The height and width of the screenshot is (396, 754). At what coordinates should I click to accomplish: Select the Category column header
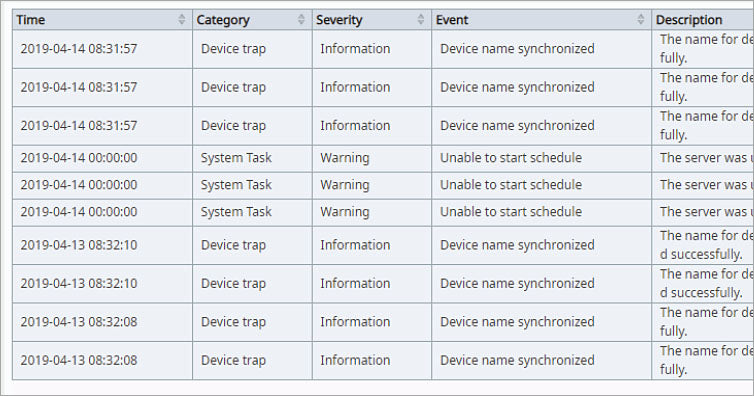click(x=252, y=20)
